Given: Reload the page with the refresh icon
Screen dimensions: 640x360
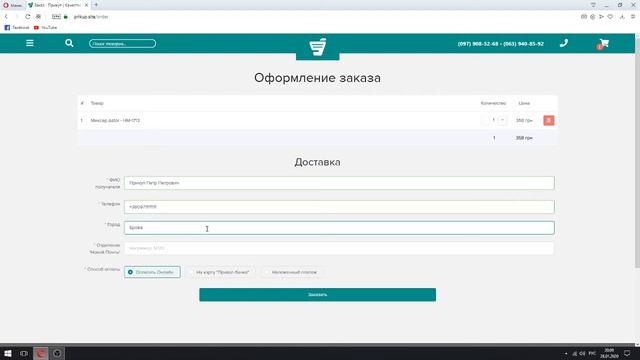Looking at the screenshot, I should click(27, 17).
